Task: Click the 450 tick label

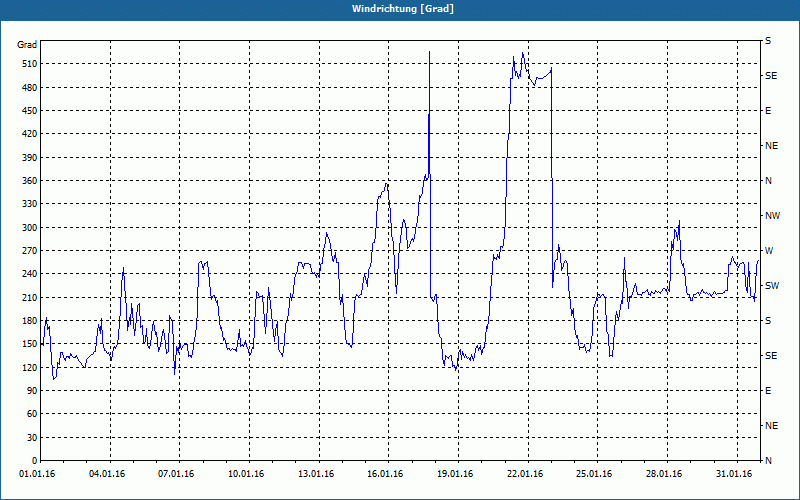Action: click(x=30, y=111)
